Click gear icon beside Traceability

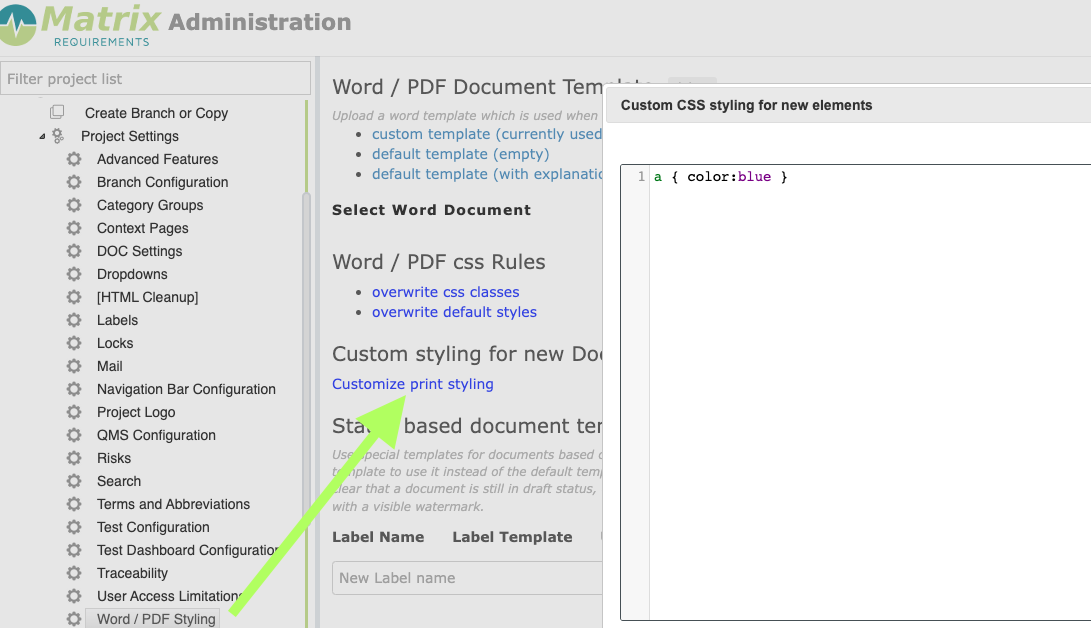74,572
